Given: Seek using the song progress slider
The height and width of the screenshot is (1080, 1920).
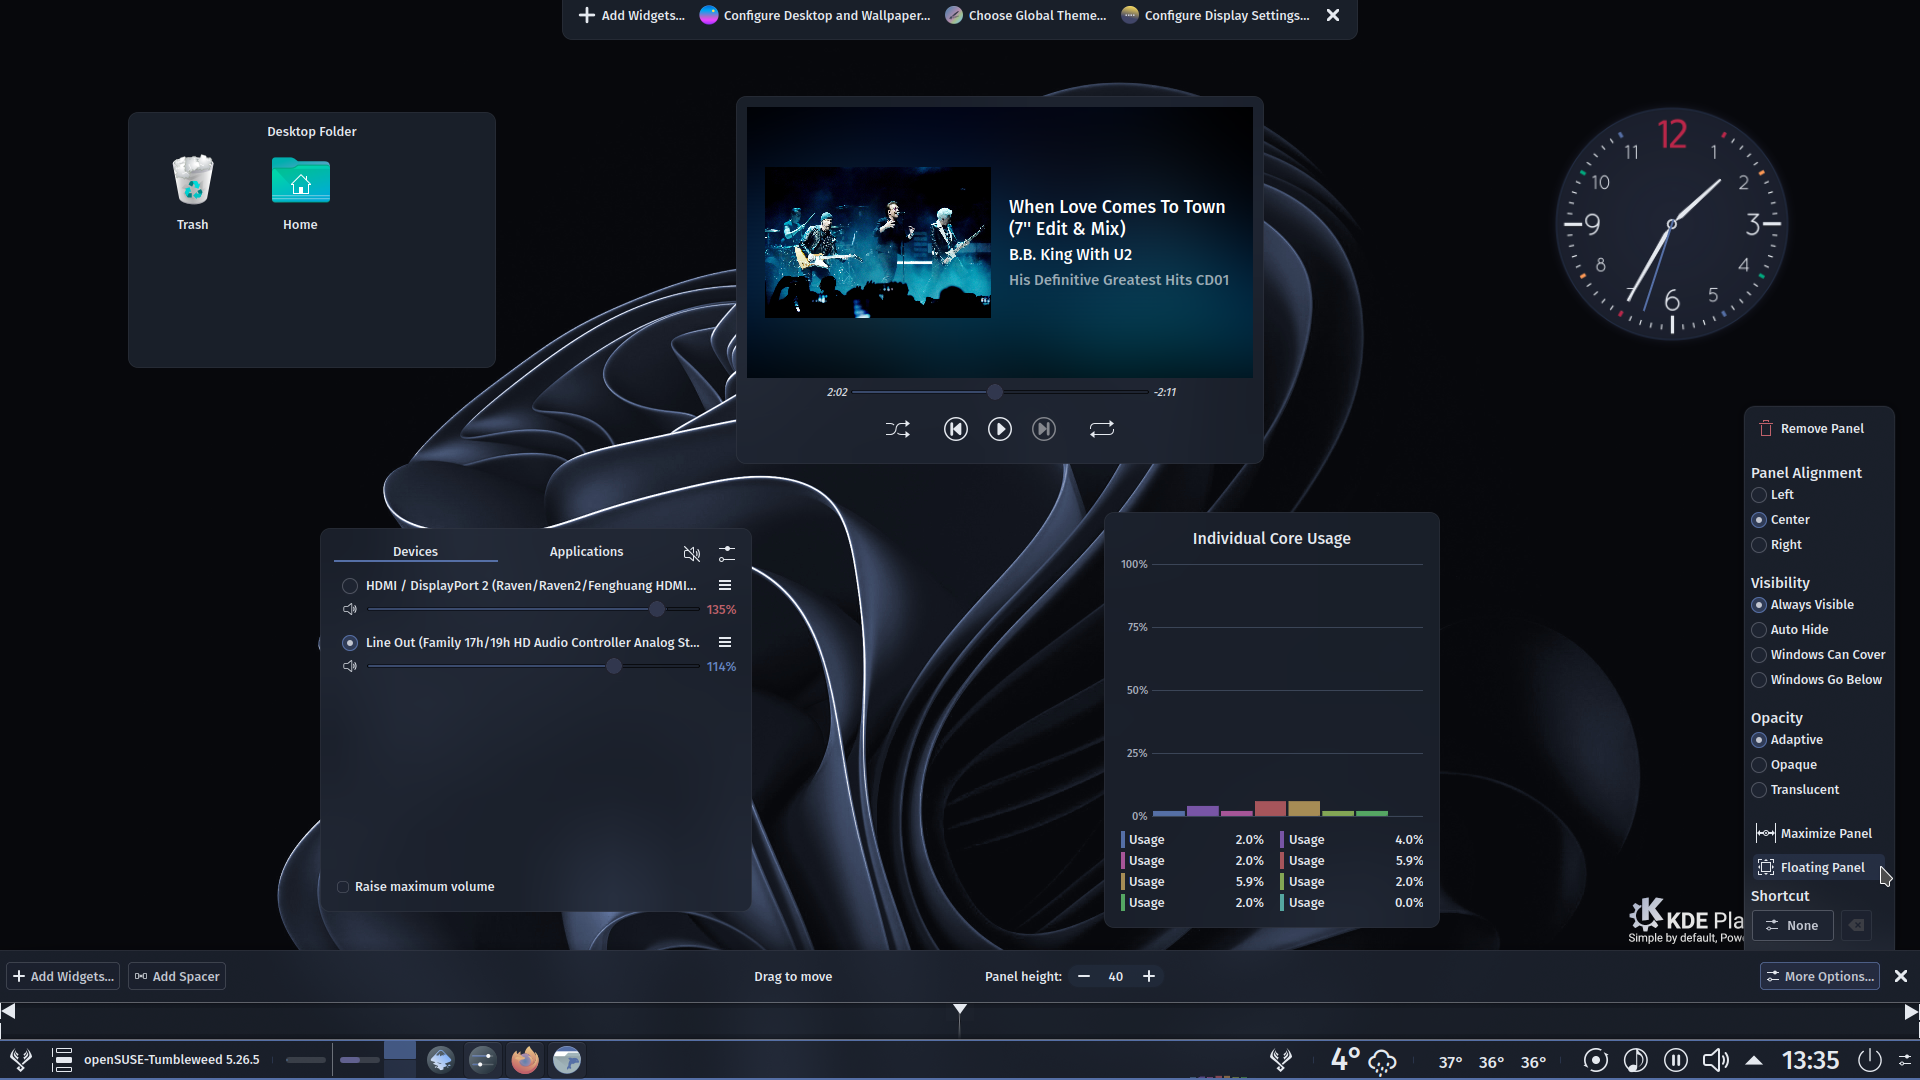Looking at the screenshot, I should coord(1000,392).
